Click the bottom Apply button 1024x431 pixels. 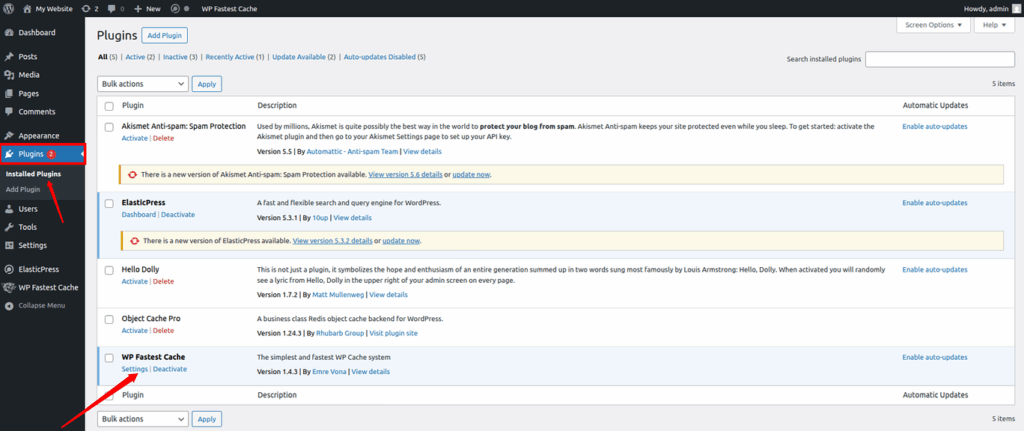click(207, 419)
